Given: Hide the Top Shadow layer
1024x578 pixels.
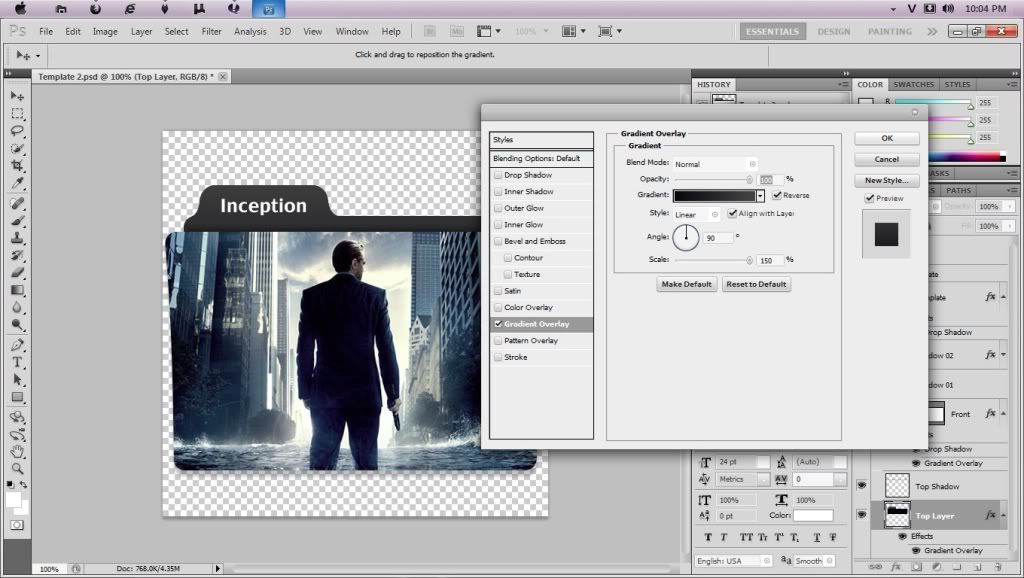Looking at the screenshot, I should point(861,485).
